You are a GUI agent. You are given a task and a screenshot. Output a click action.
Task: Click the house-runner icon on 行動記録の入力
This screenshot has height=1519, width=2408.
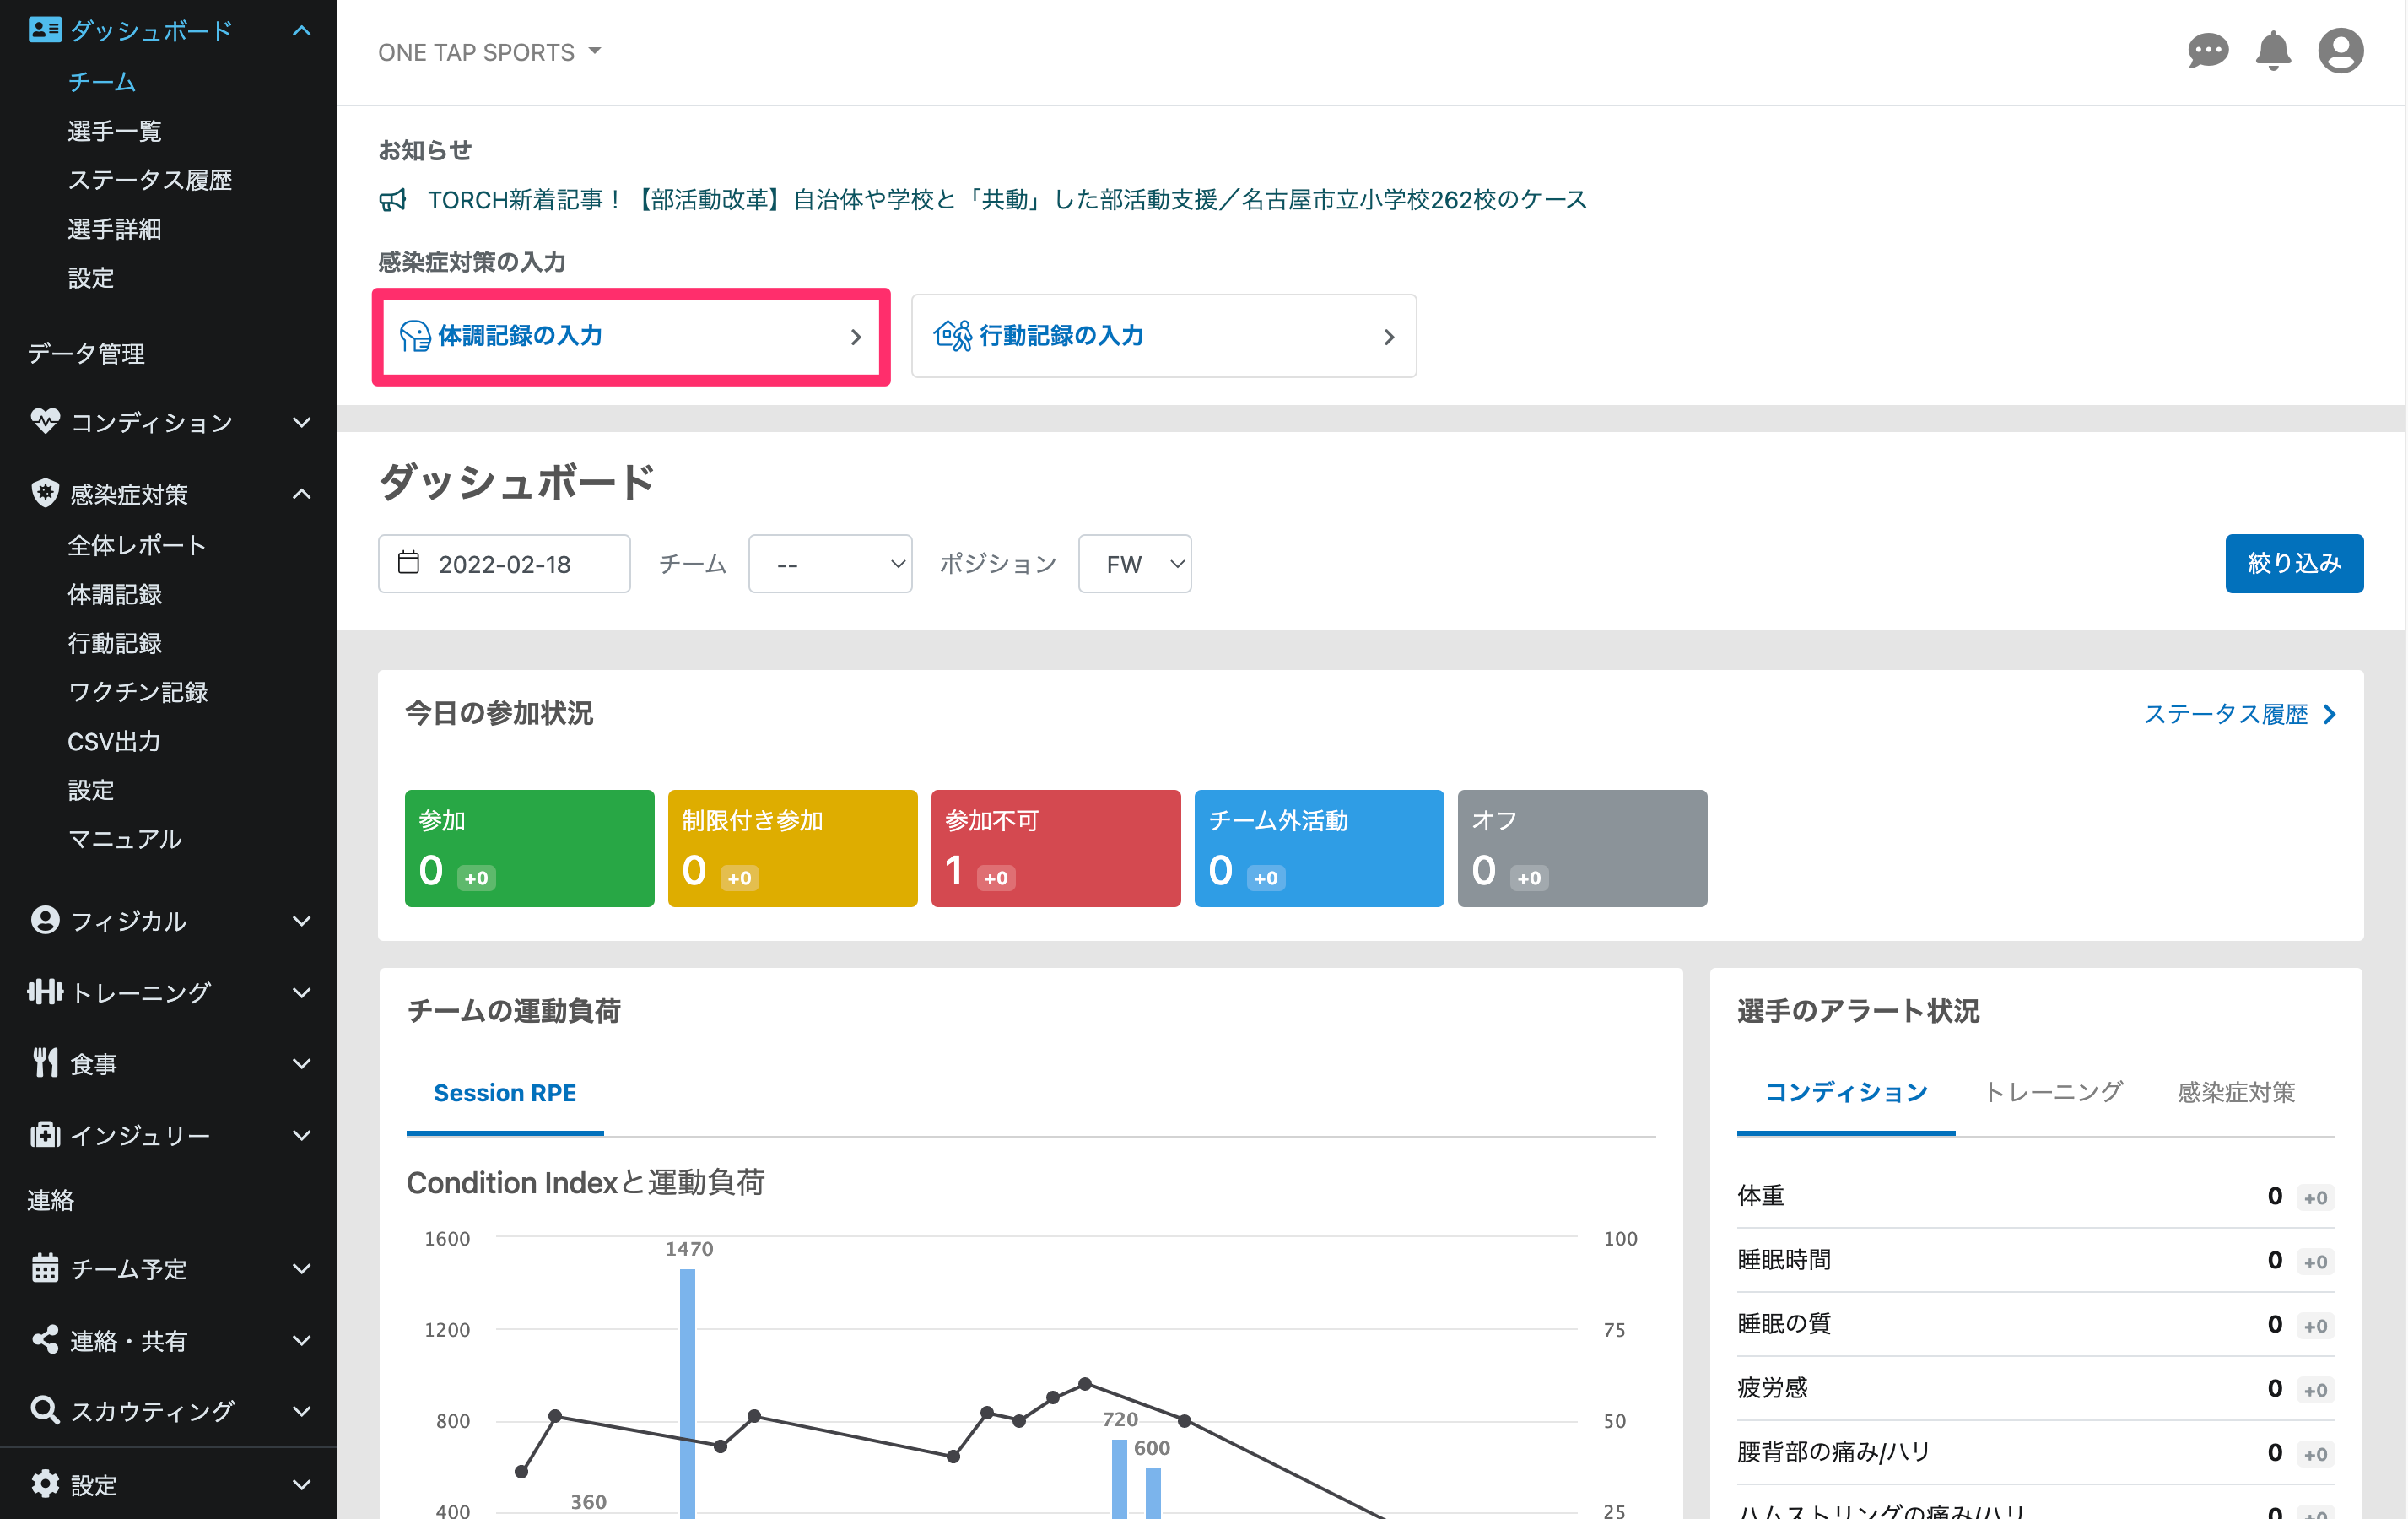pos(952,336)
